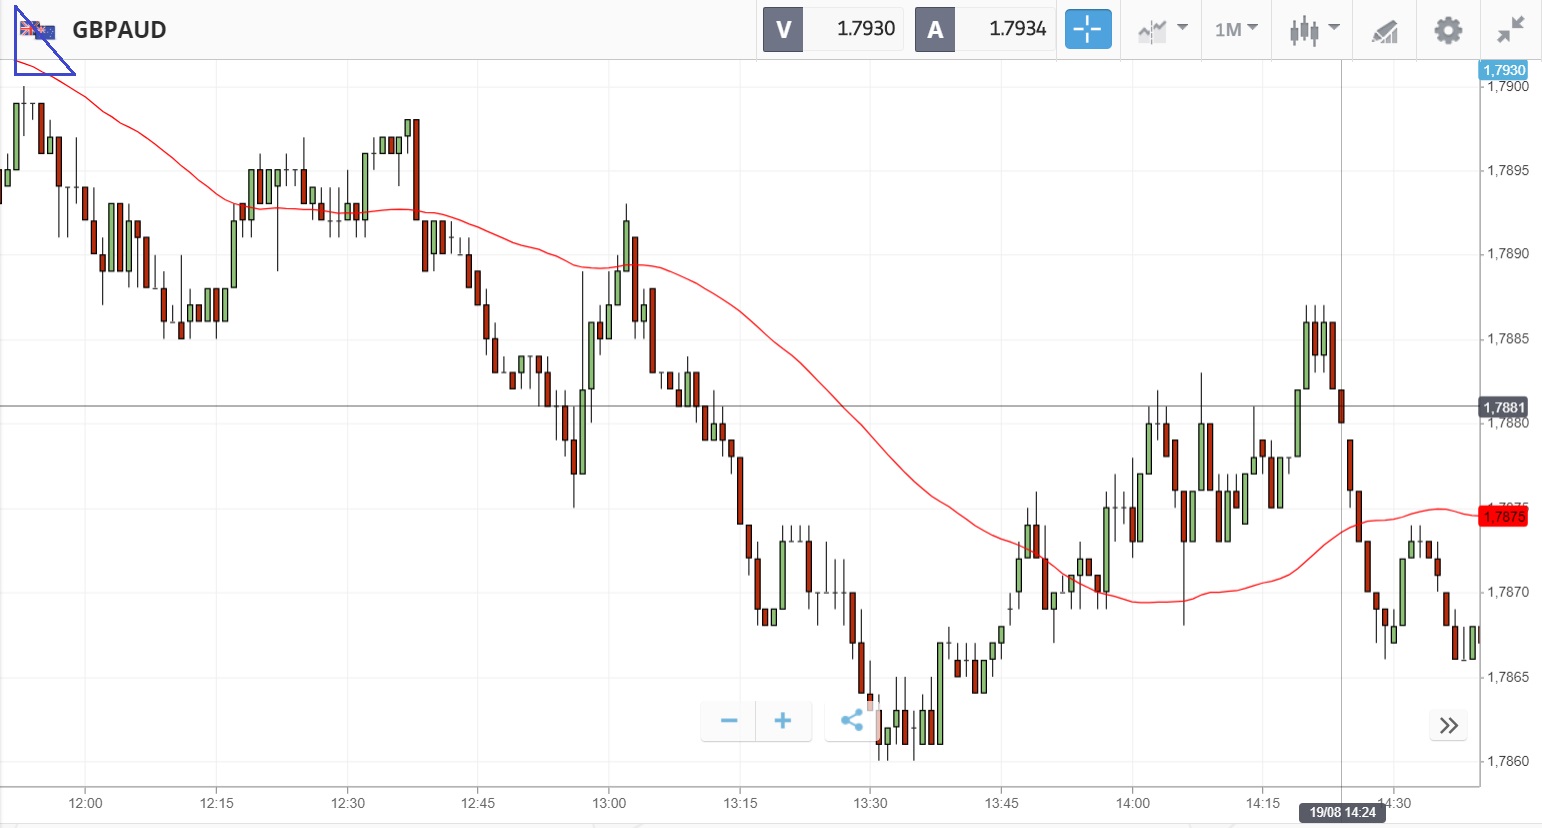This screenshot has height=828, width=1542.
Task: Select the drawing tools pencil icon
Action: (x=1384, y=31)
